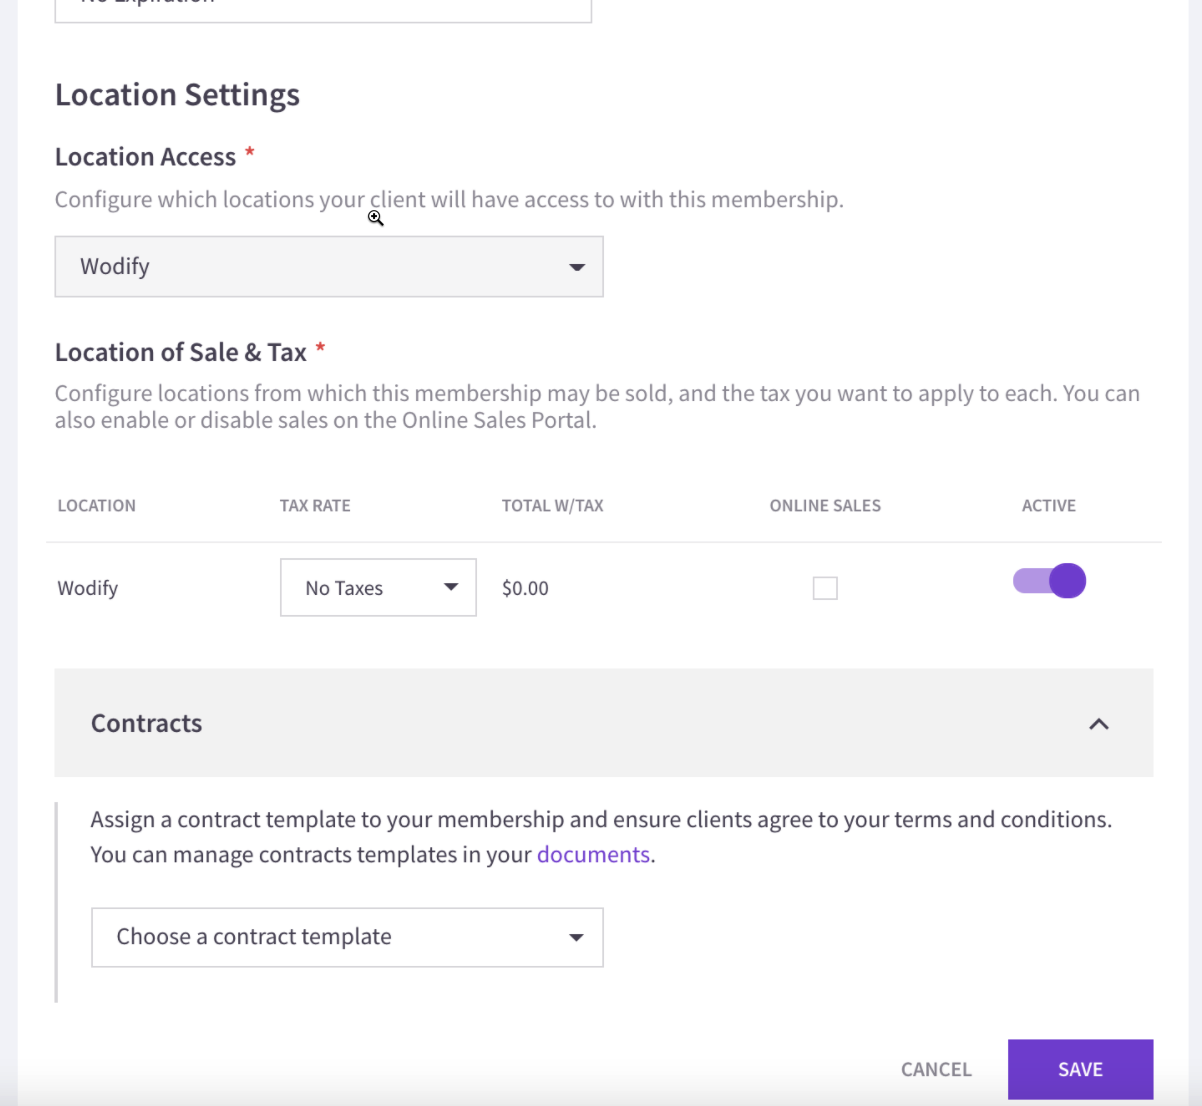Click the CANCEL button
Viewport: 1202px width, 1106px height.
point(936,1069)
